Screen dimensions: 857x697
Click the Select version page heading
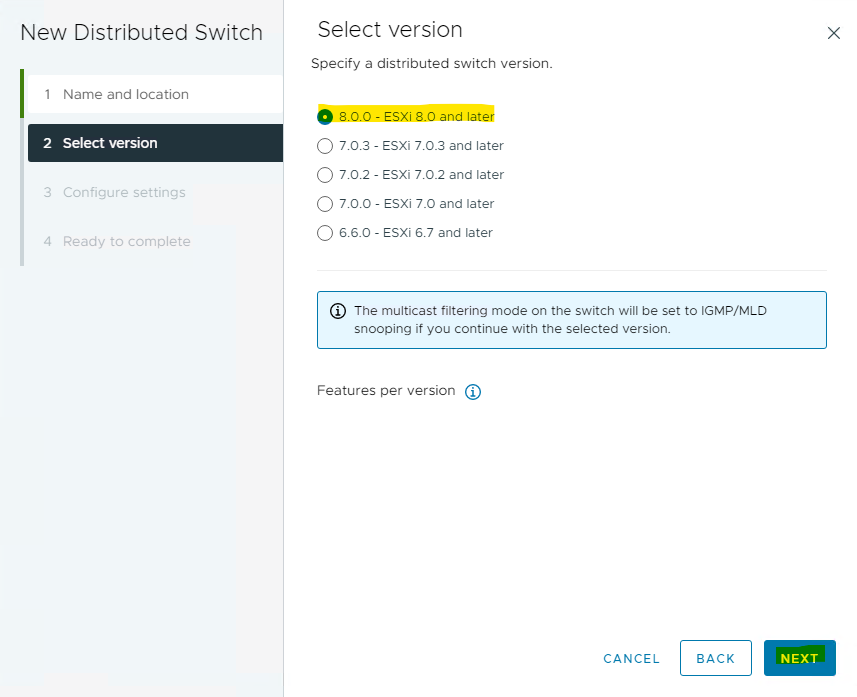(389, 29)
